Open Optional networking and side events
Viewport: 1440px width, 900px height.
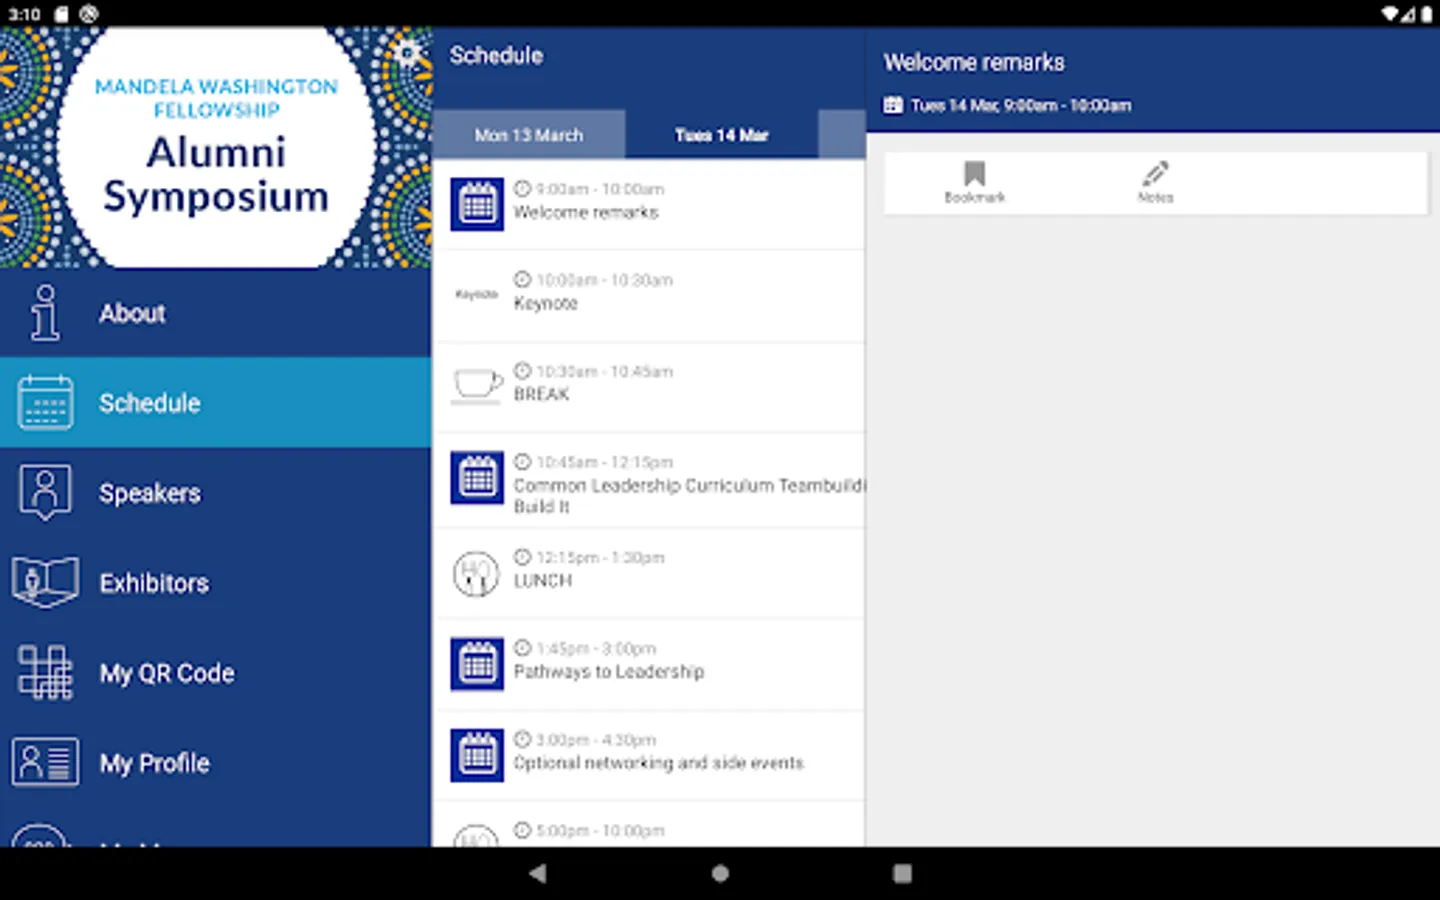point(649,755)
